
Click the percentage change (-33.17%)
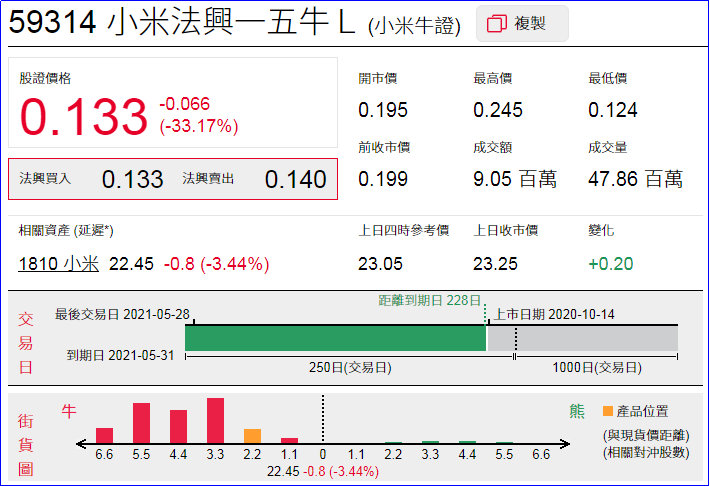(198, 126)
